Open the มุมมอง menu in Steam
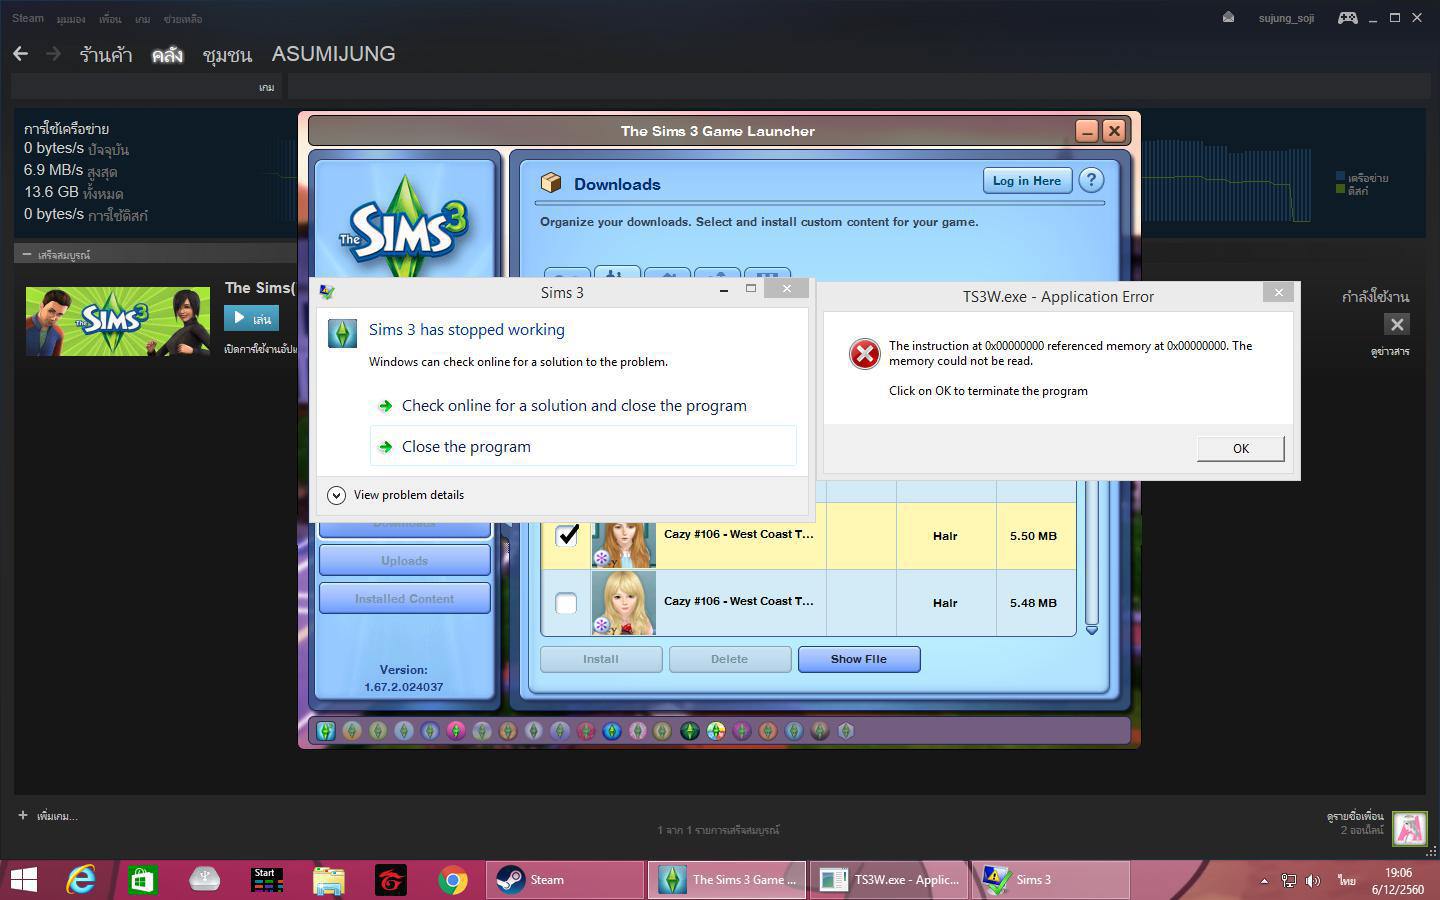This screenshot has height=900, width=1440. (71, 19)
